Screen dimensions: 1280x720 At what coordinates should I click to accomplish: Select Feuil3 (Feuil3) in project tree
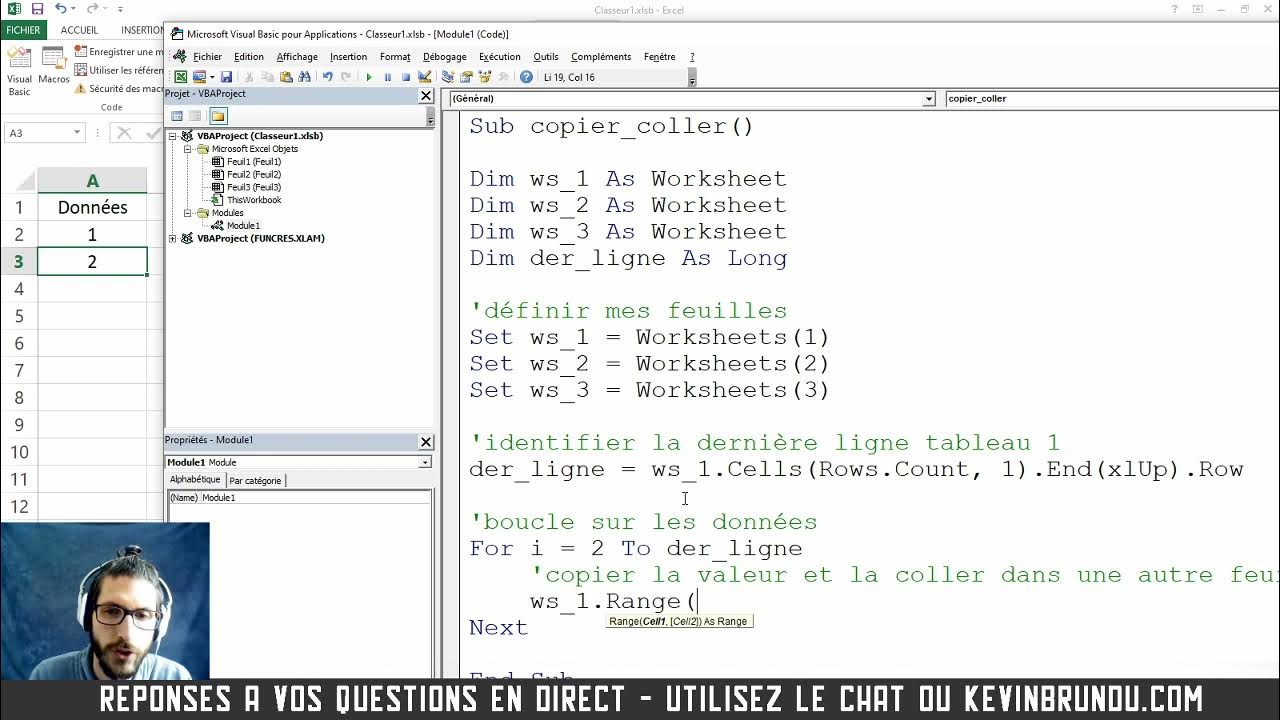coord(254,187)
